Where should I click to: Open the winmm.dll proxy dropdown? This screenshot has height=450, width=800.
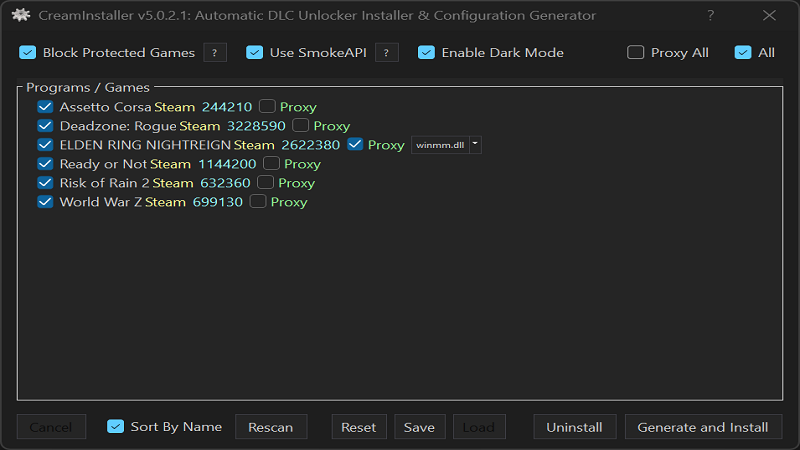click(446, 145)
